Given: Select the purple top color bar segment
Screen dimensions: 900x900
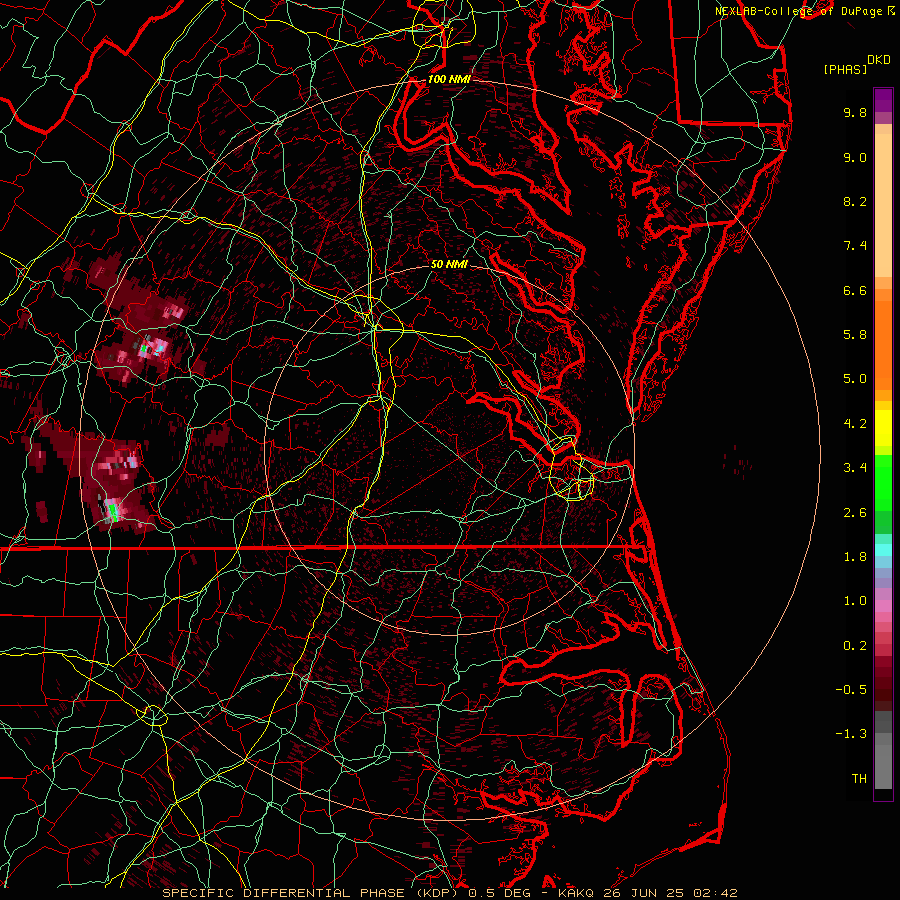Looking at the screenshot, I should click(x=883, y=100).
